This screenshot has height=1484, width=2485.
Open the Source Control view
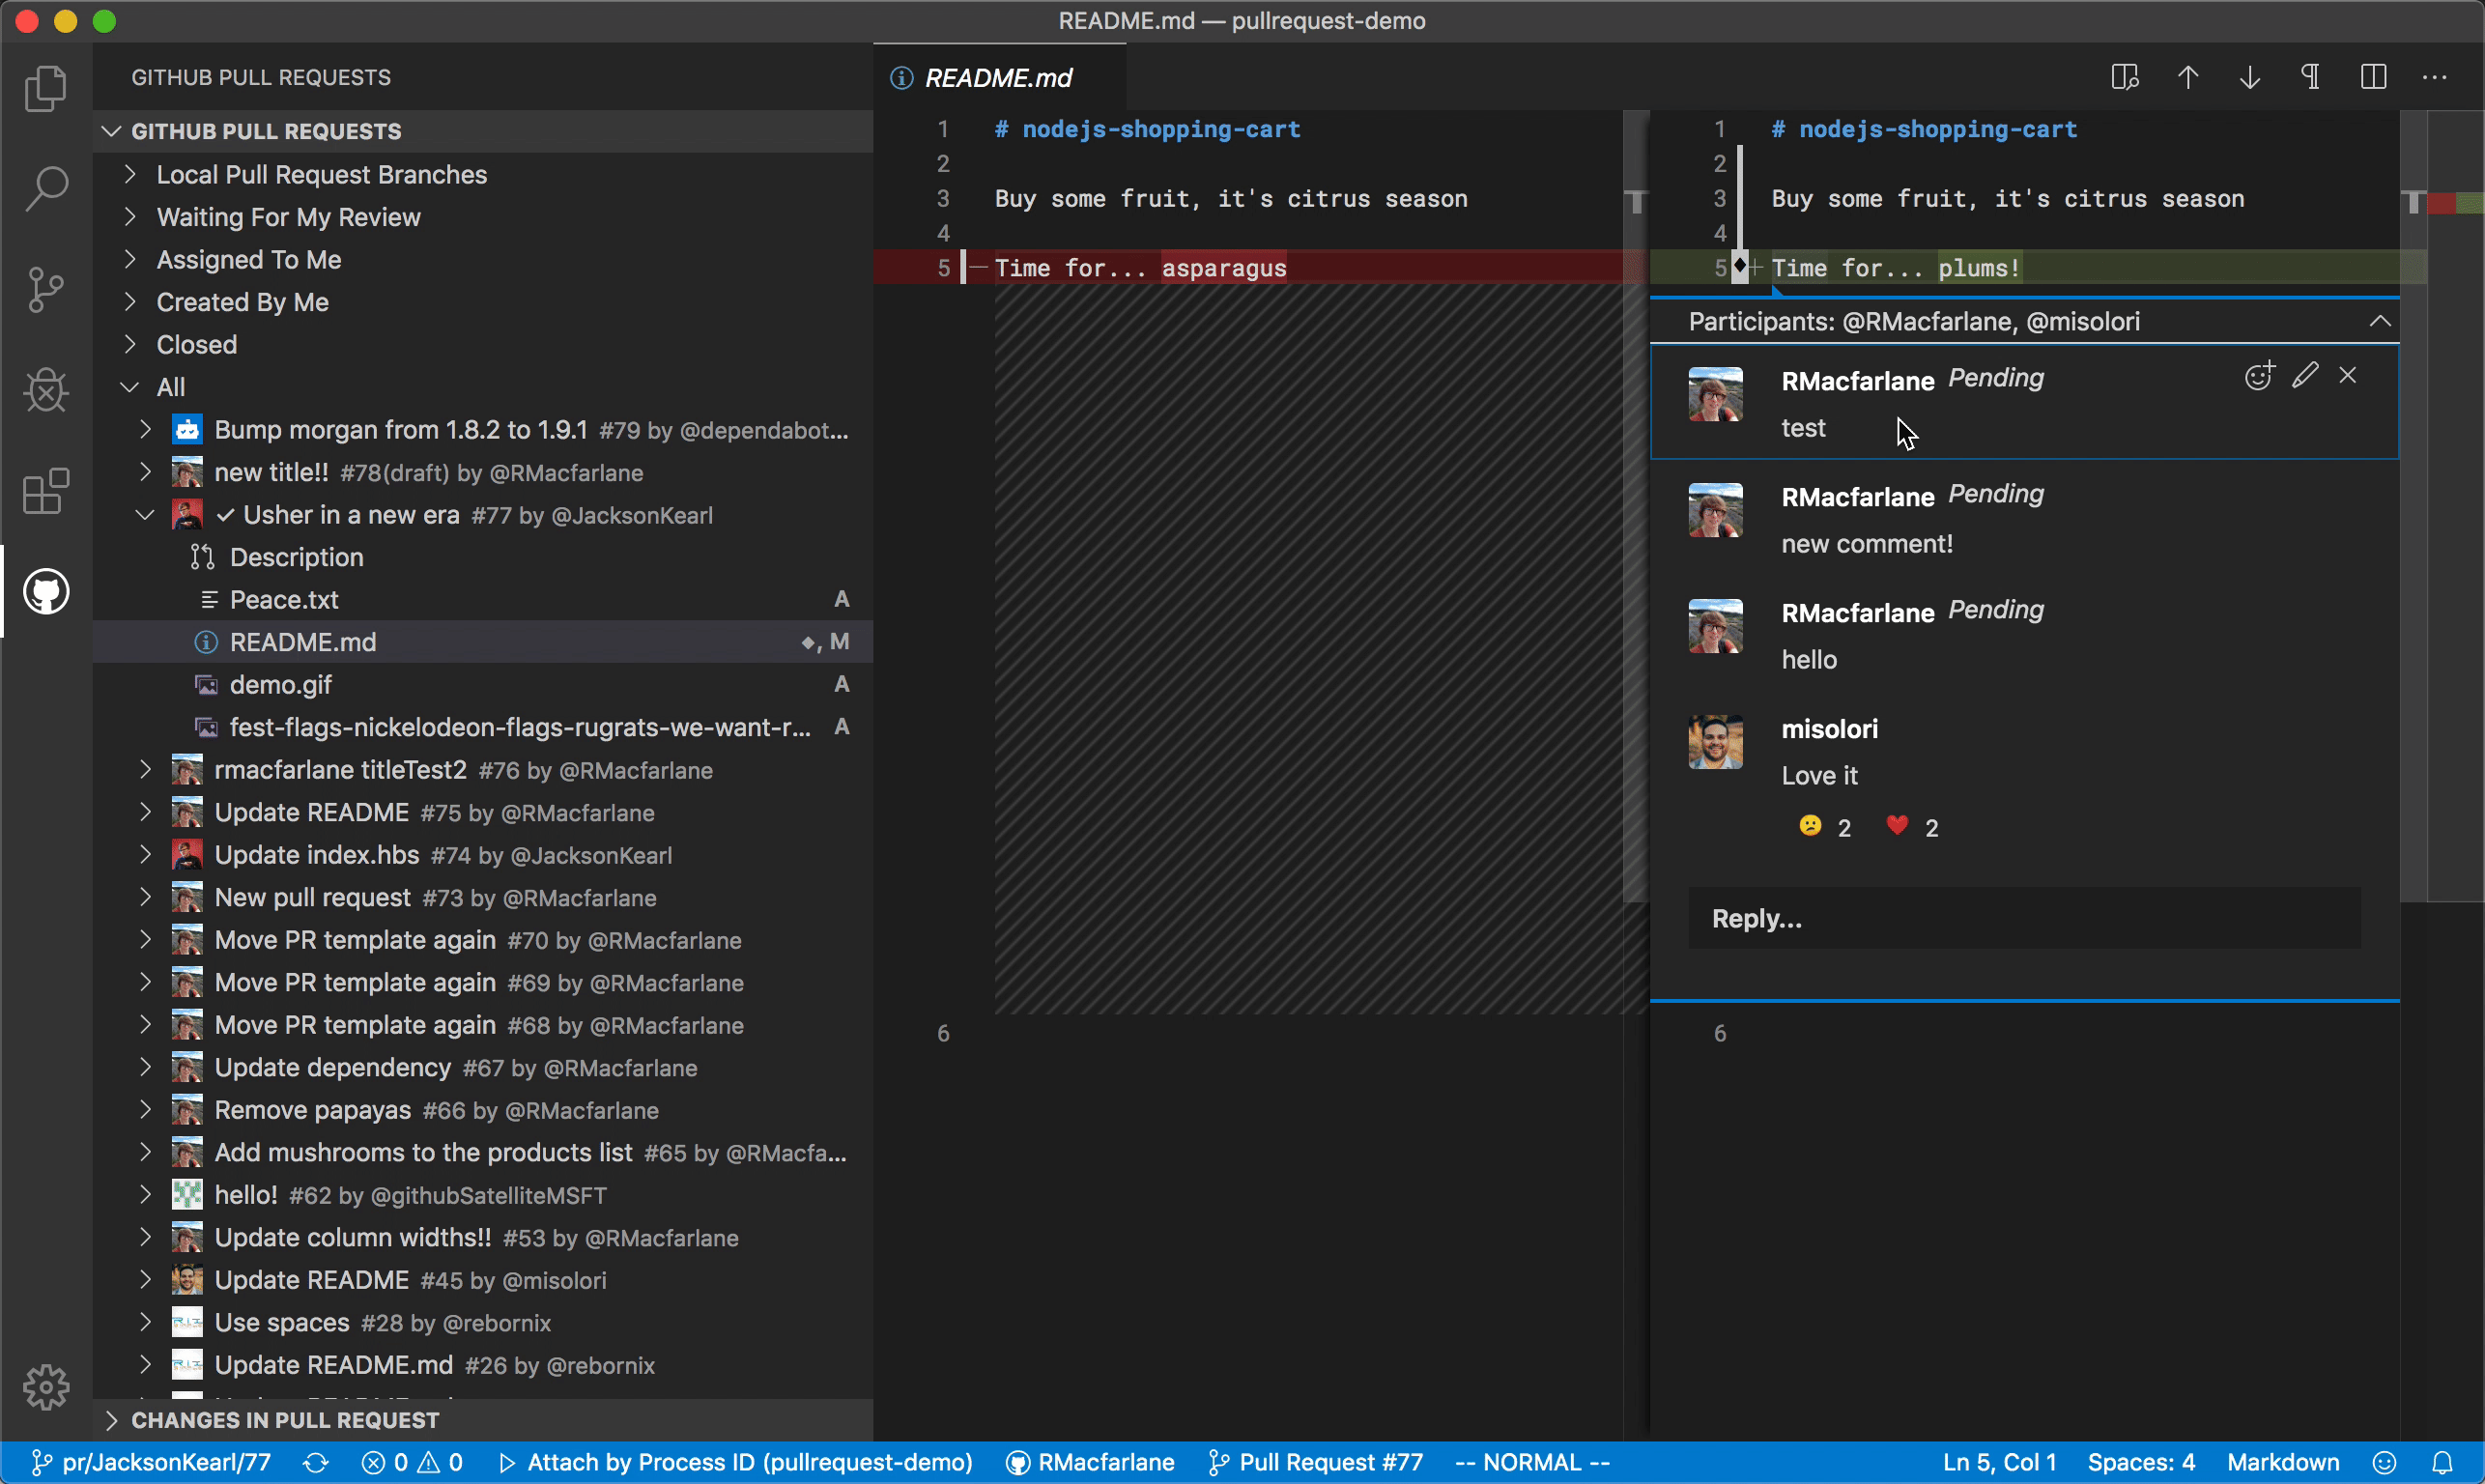point(46,290)
